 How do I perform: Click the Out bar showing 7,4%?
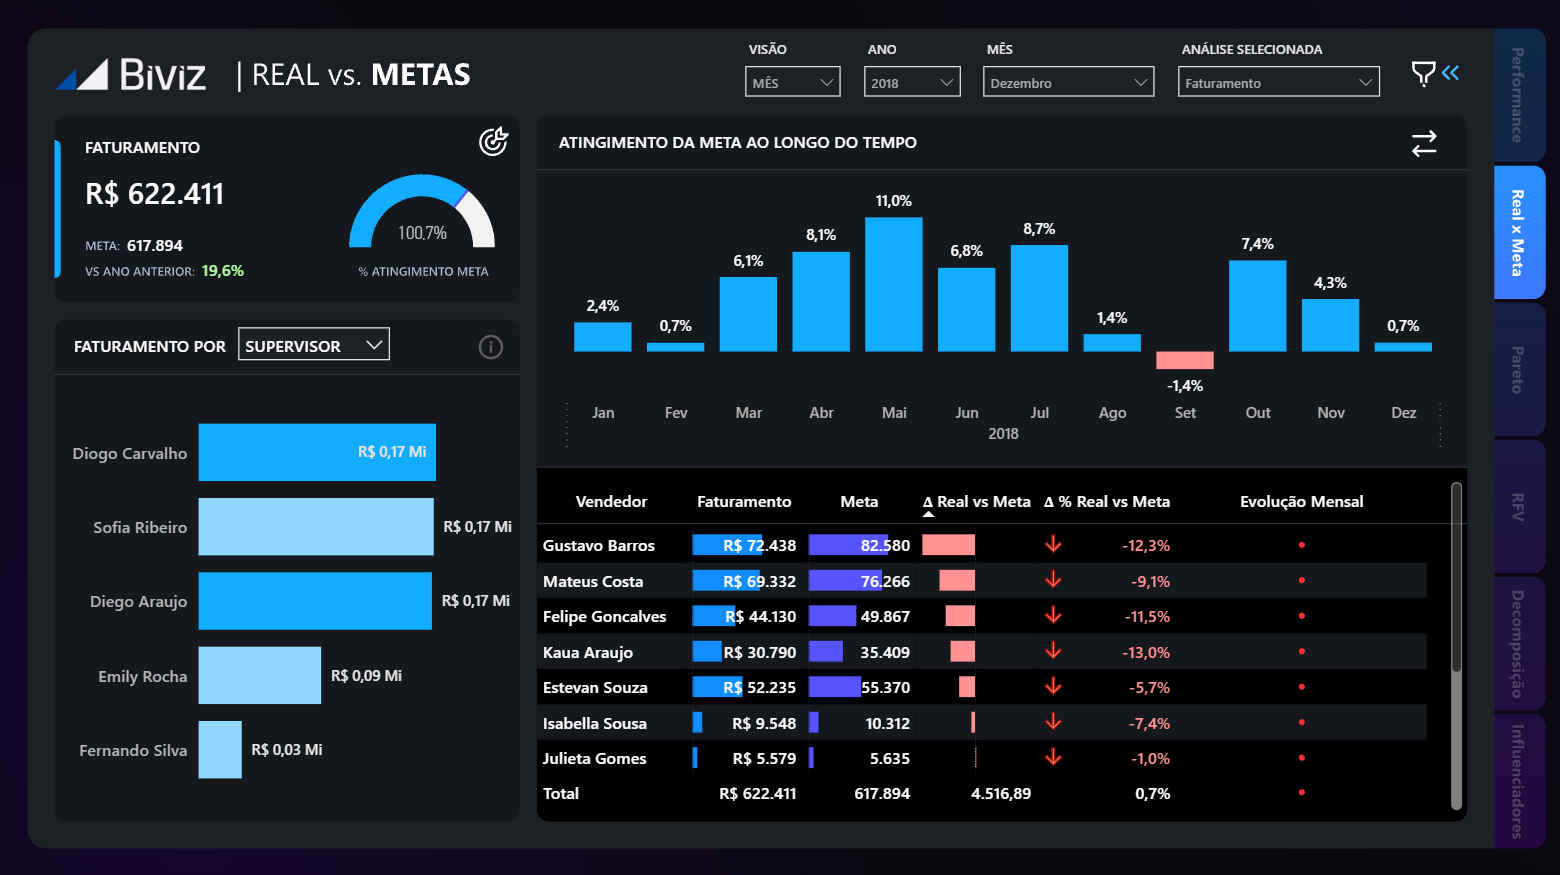coord(1258,306)
